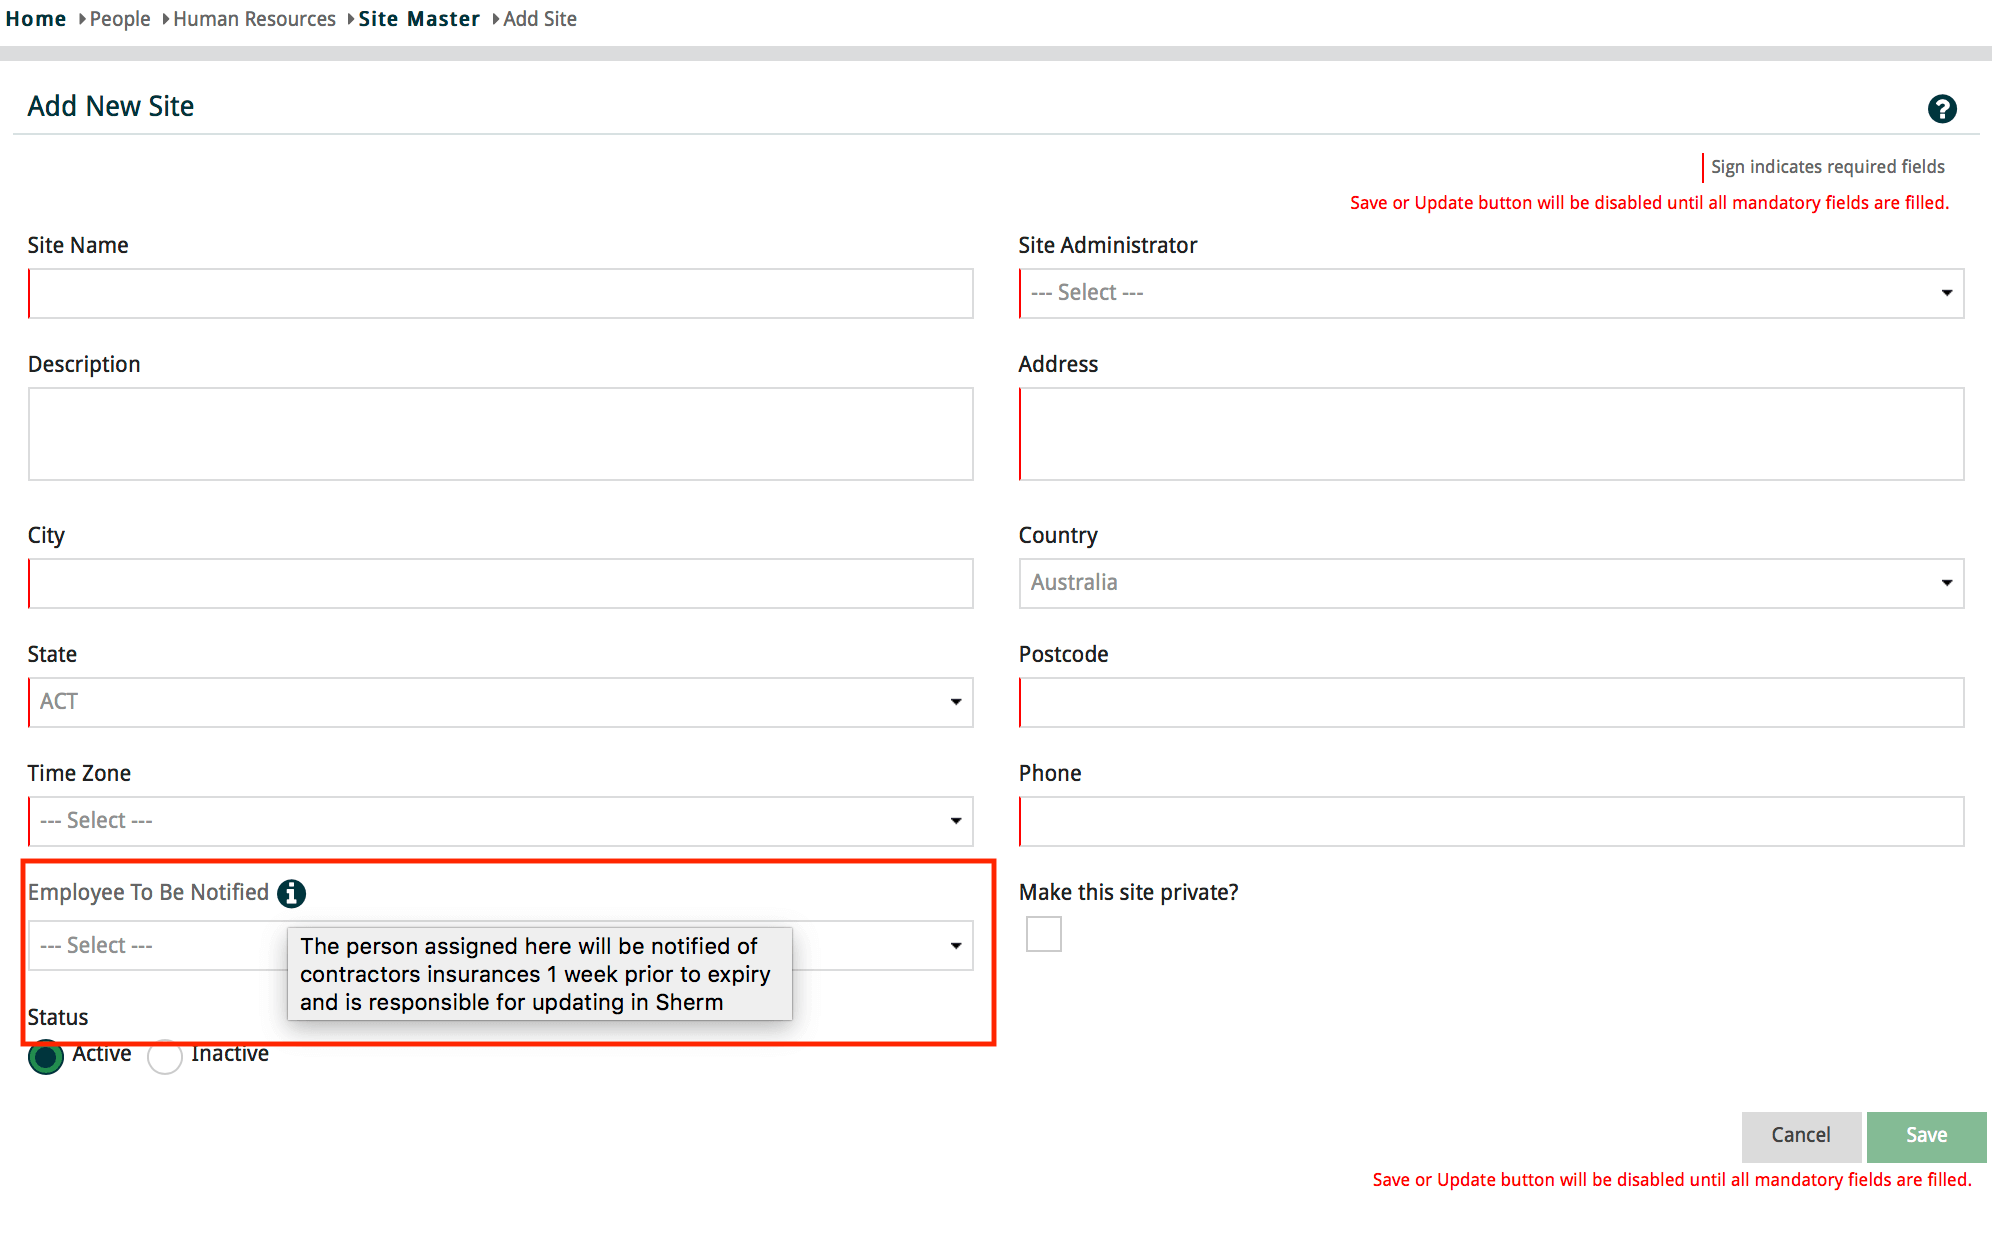Focus the Description text area
The image size is (1992, 1244).
[500, 434]
